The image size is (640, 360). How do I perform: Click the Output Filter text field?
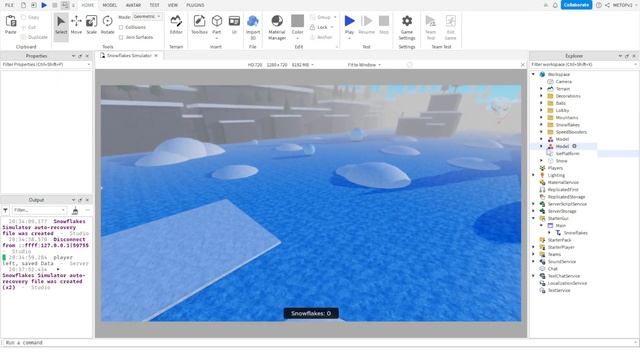pyautogui.click(x=39, y=210)
